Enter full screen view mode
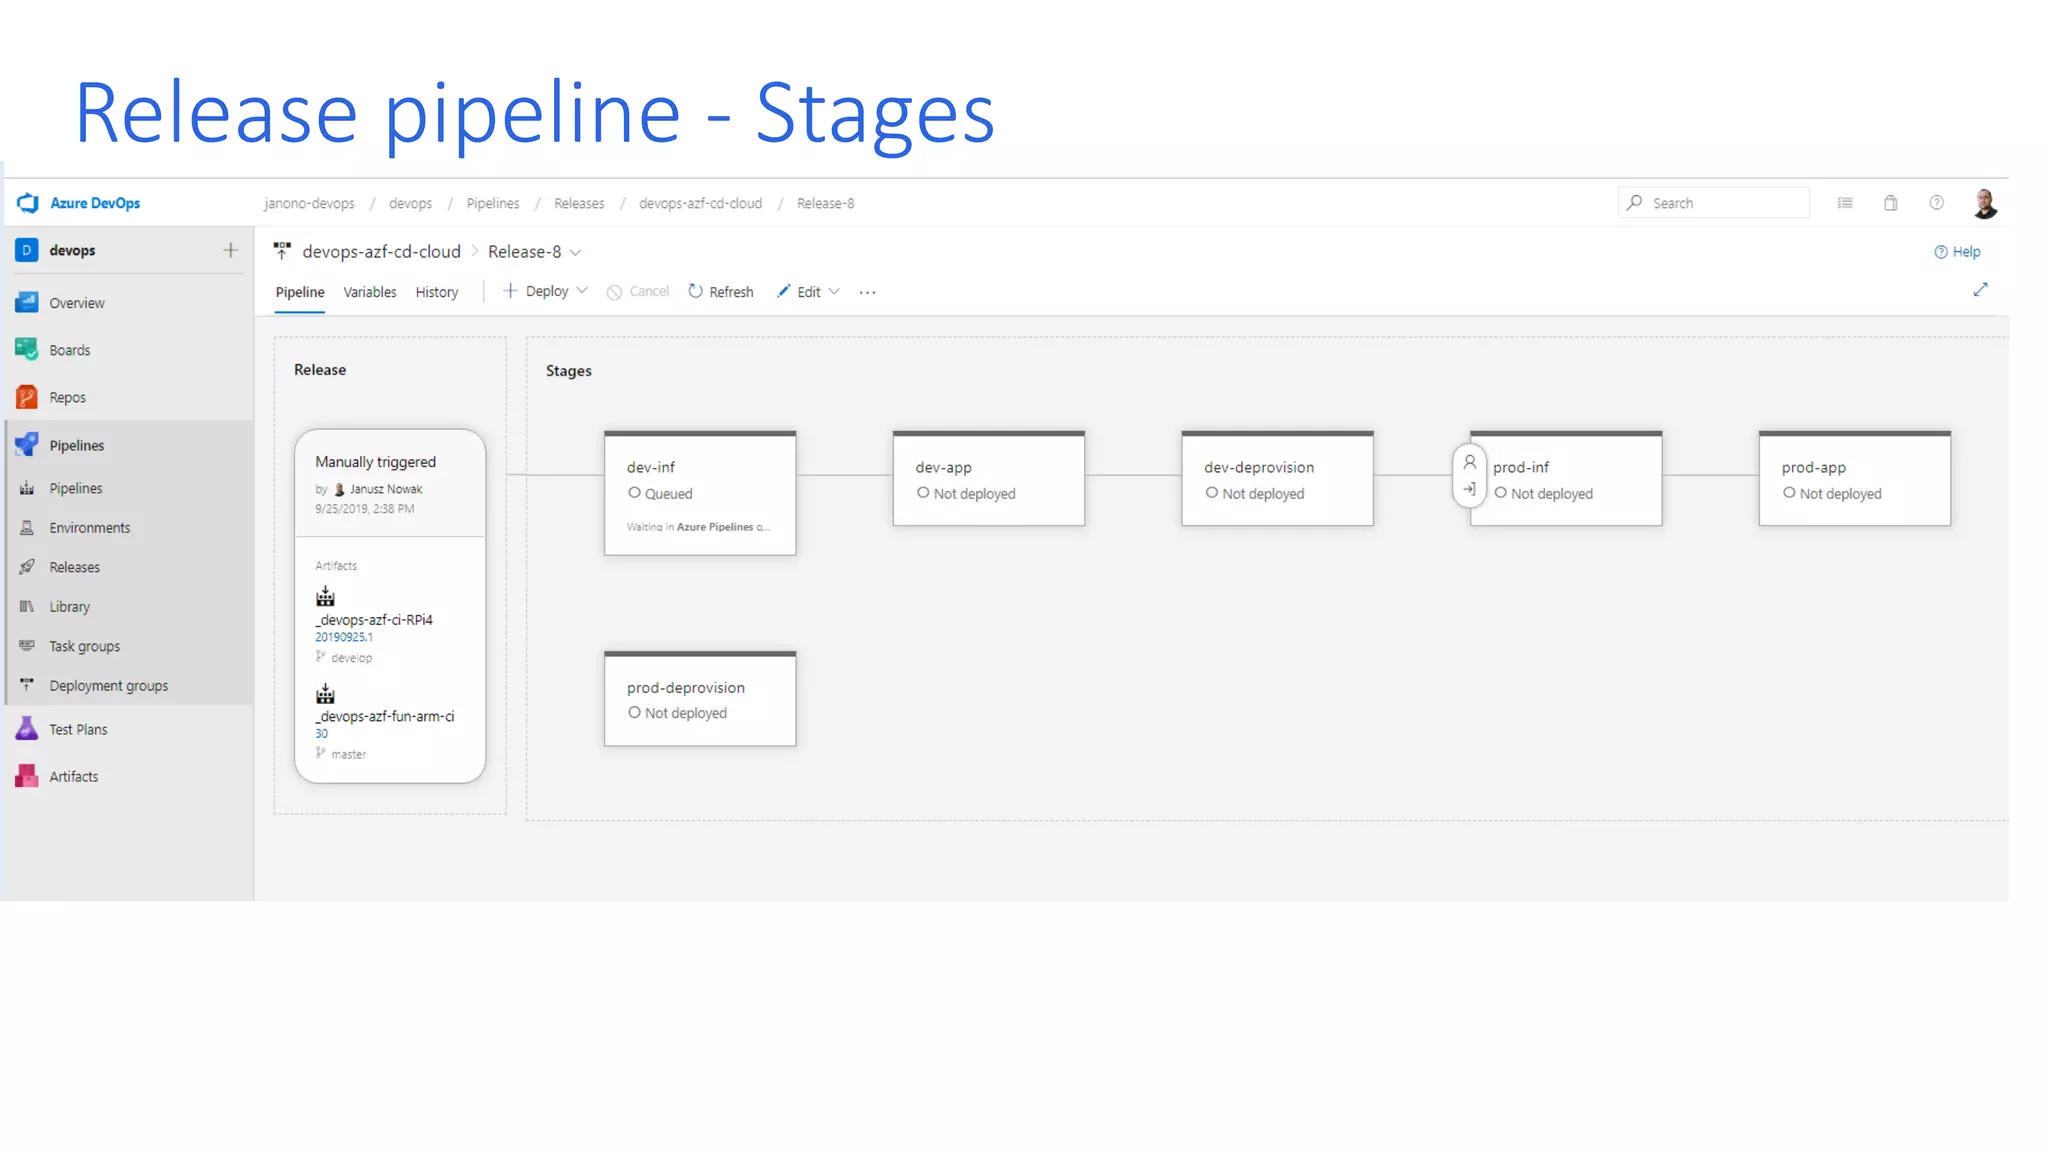2048x1152 pixels. [1980, 289]
